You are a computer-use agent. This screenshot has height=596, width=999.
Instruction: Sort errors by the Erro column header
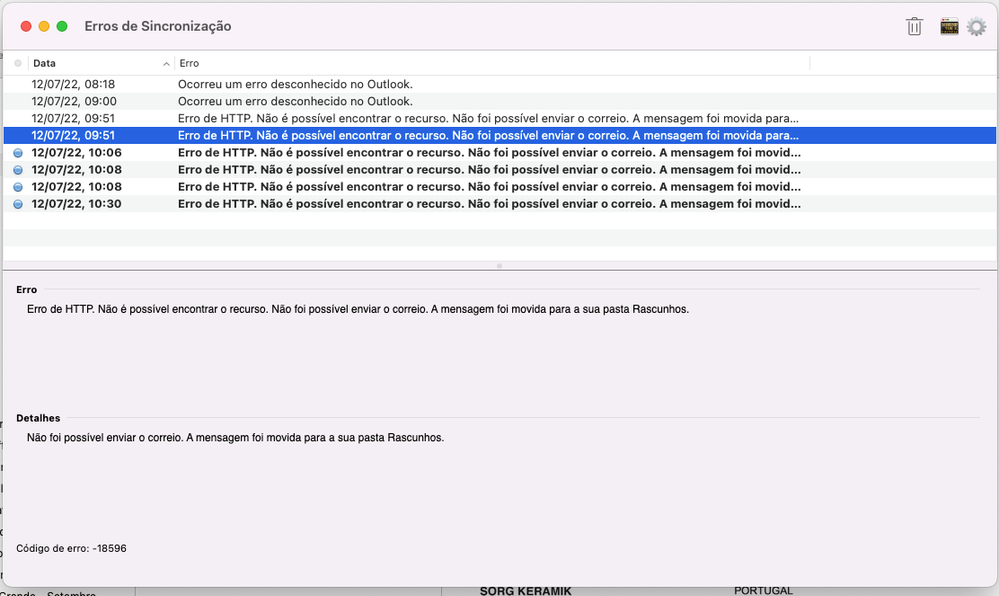coord(188,63)
